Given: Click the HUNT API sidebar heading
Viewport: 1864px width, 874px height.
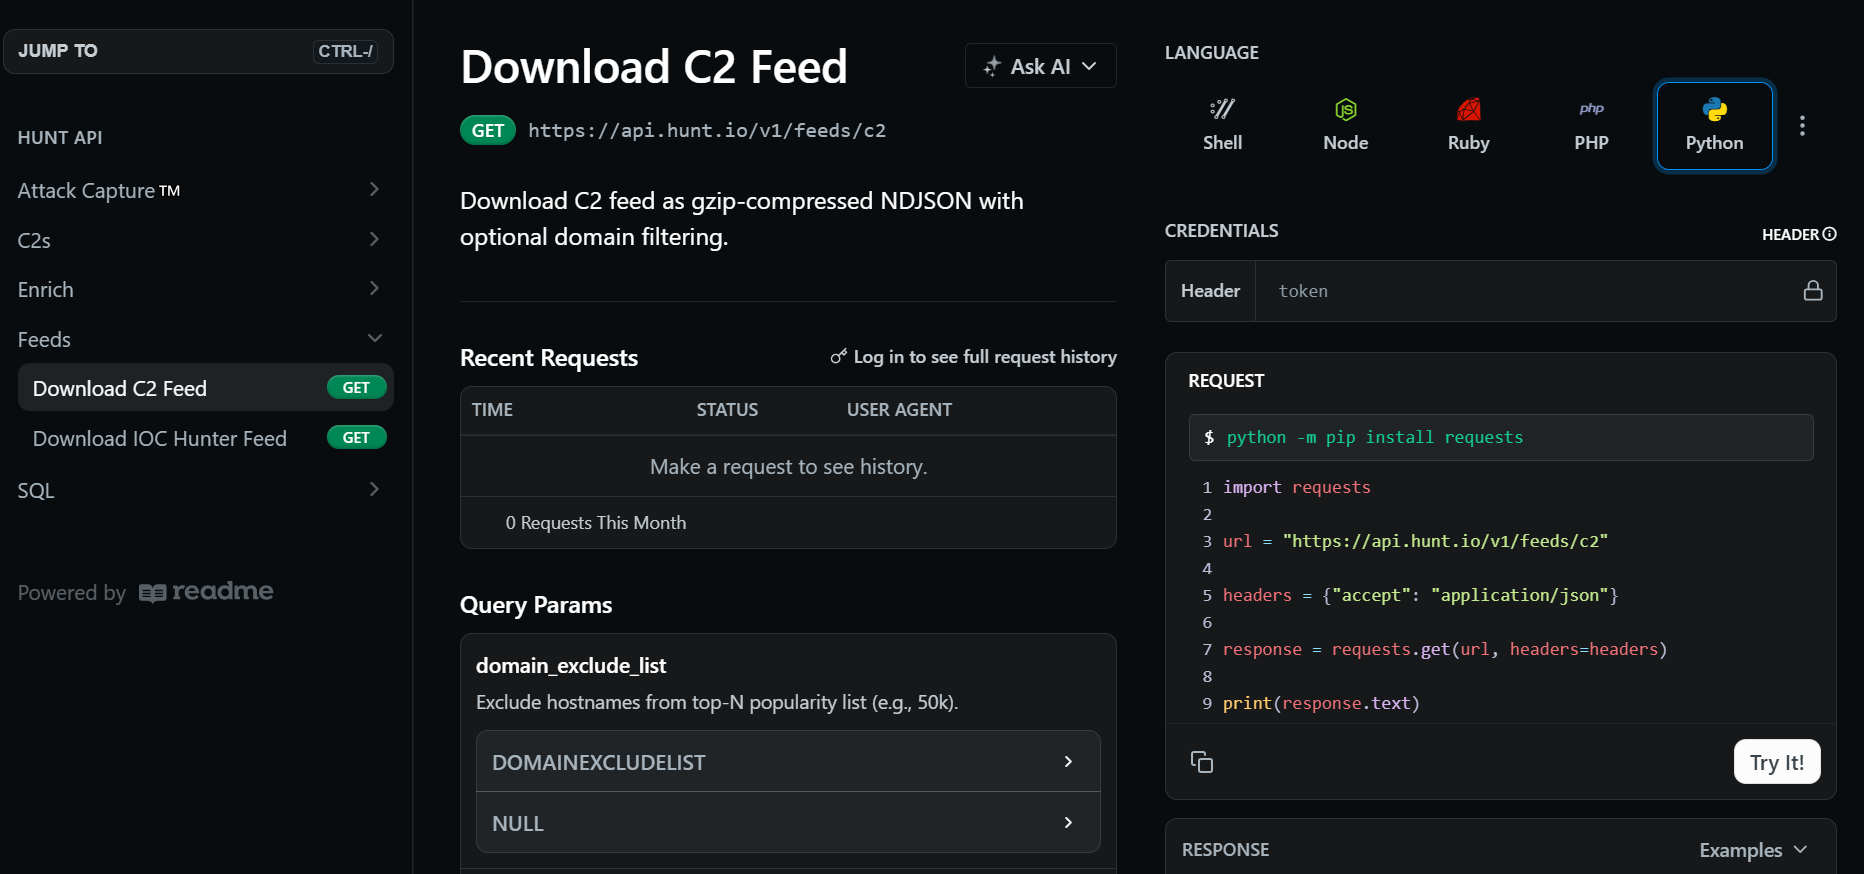Looking at the screenshot, I should click(x=60, y=138).
